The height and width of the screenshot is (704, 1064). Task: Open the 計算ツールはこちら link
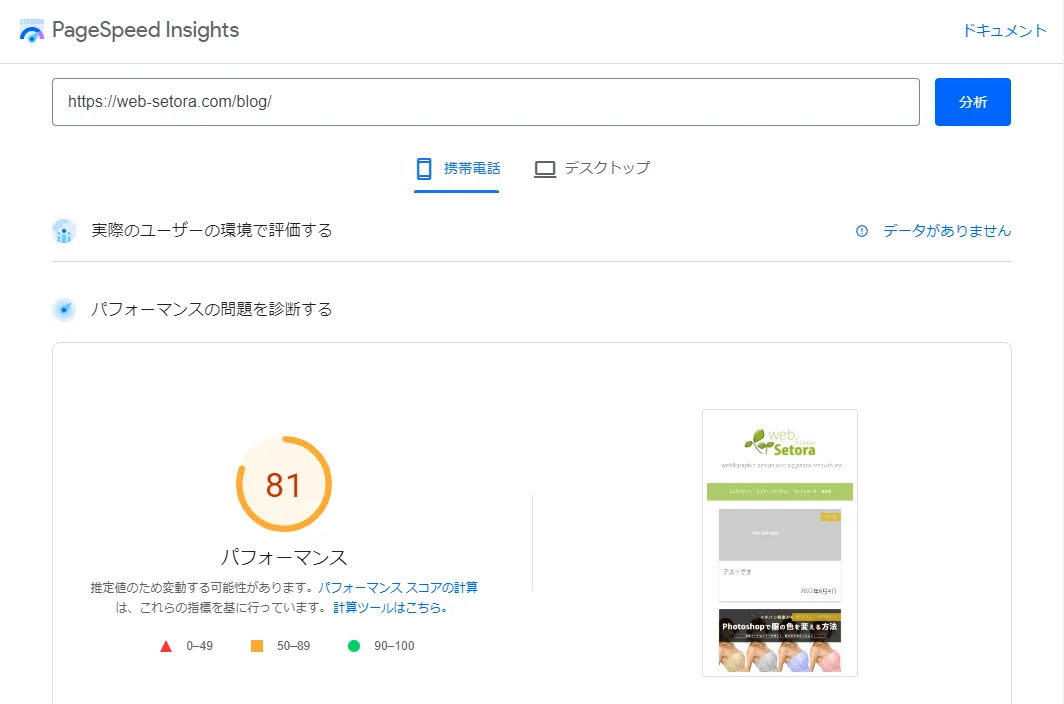tap(390, 607)
